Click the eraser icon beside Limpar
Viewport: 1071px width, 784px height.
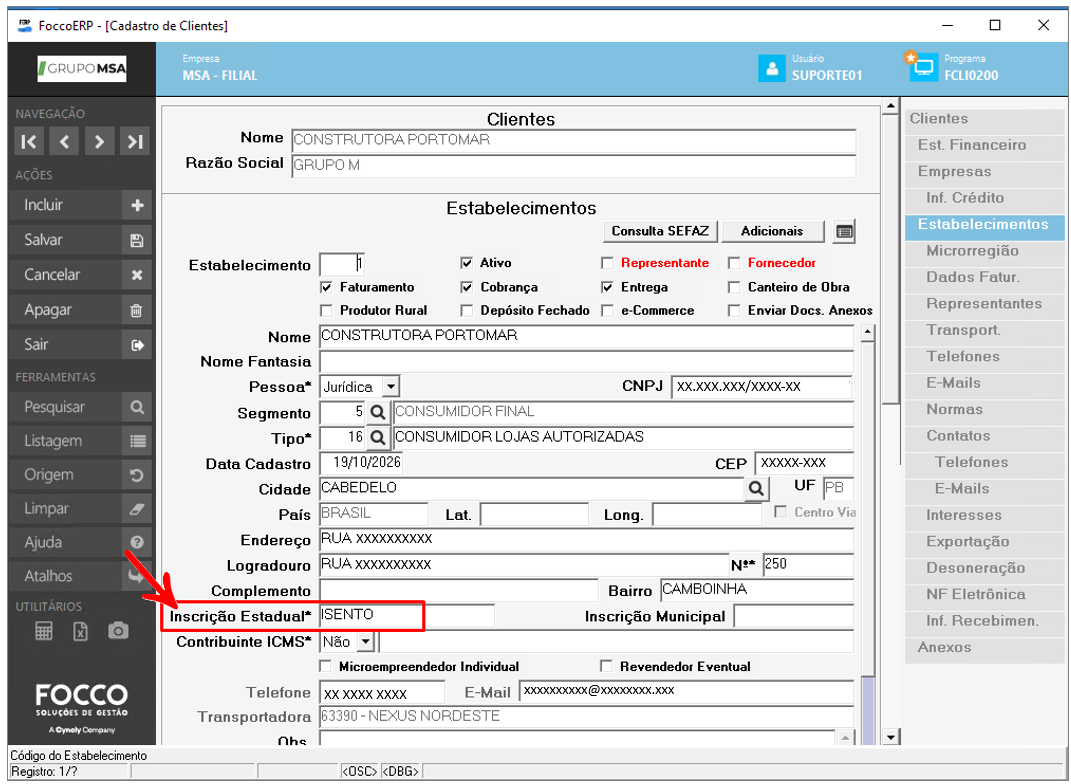coord(137,509)
